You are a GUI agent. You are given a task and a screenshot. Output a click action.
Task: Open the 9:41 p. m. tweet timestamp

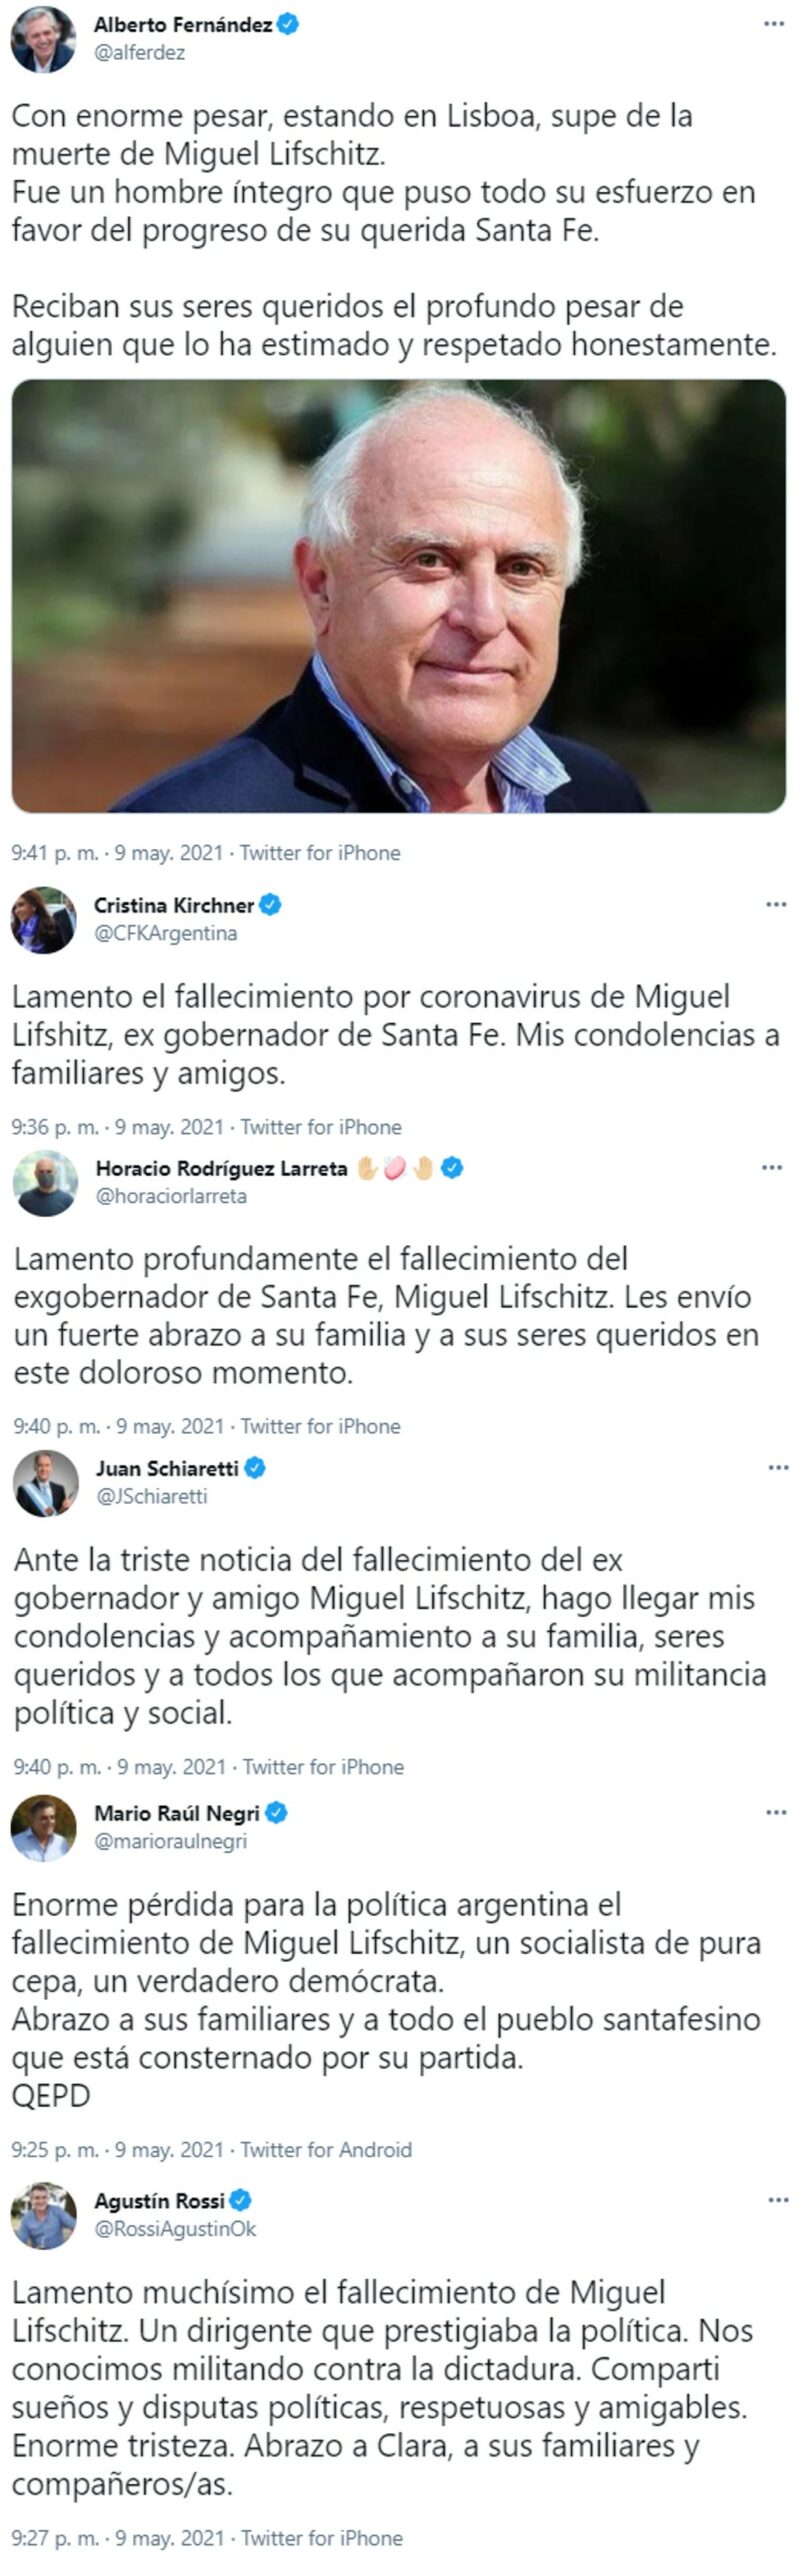point(55,853)
